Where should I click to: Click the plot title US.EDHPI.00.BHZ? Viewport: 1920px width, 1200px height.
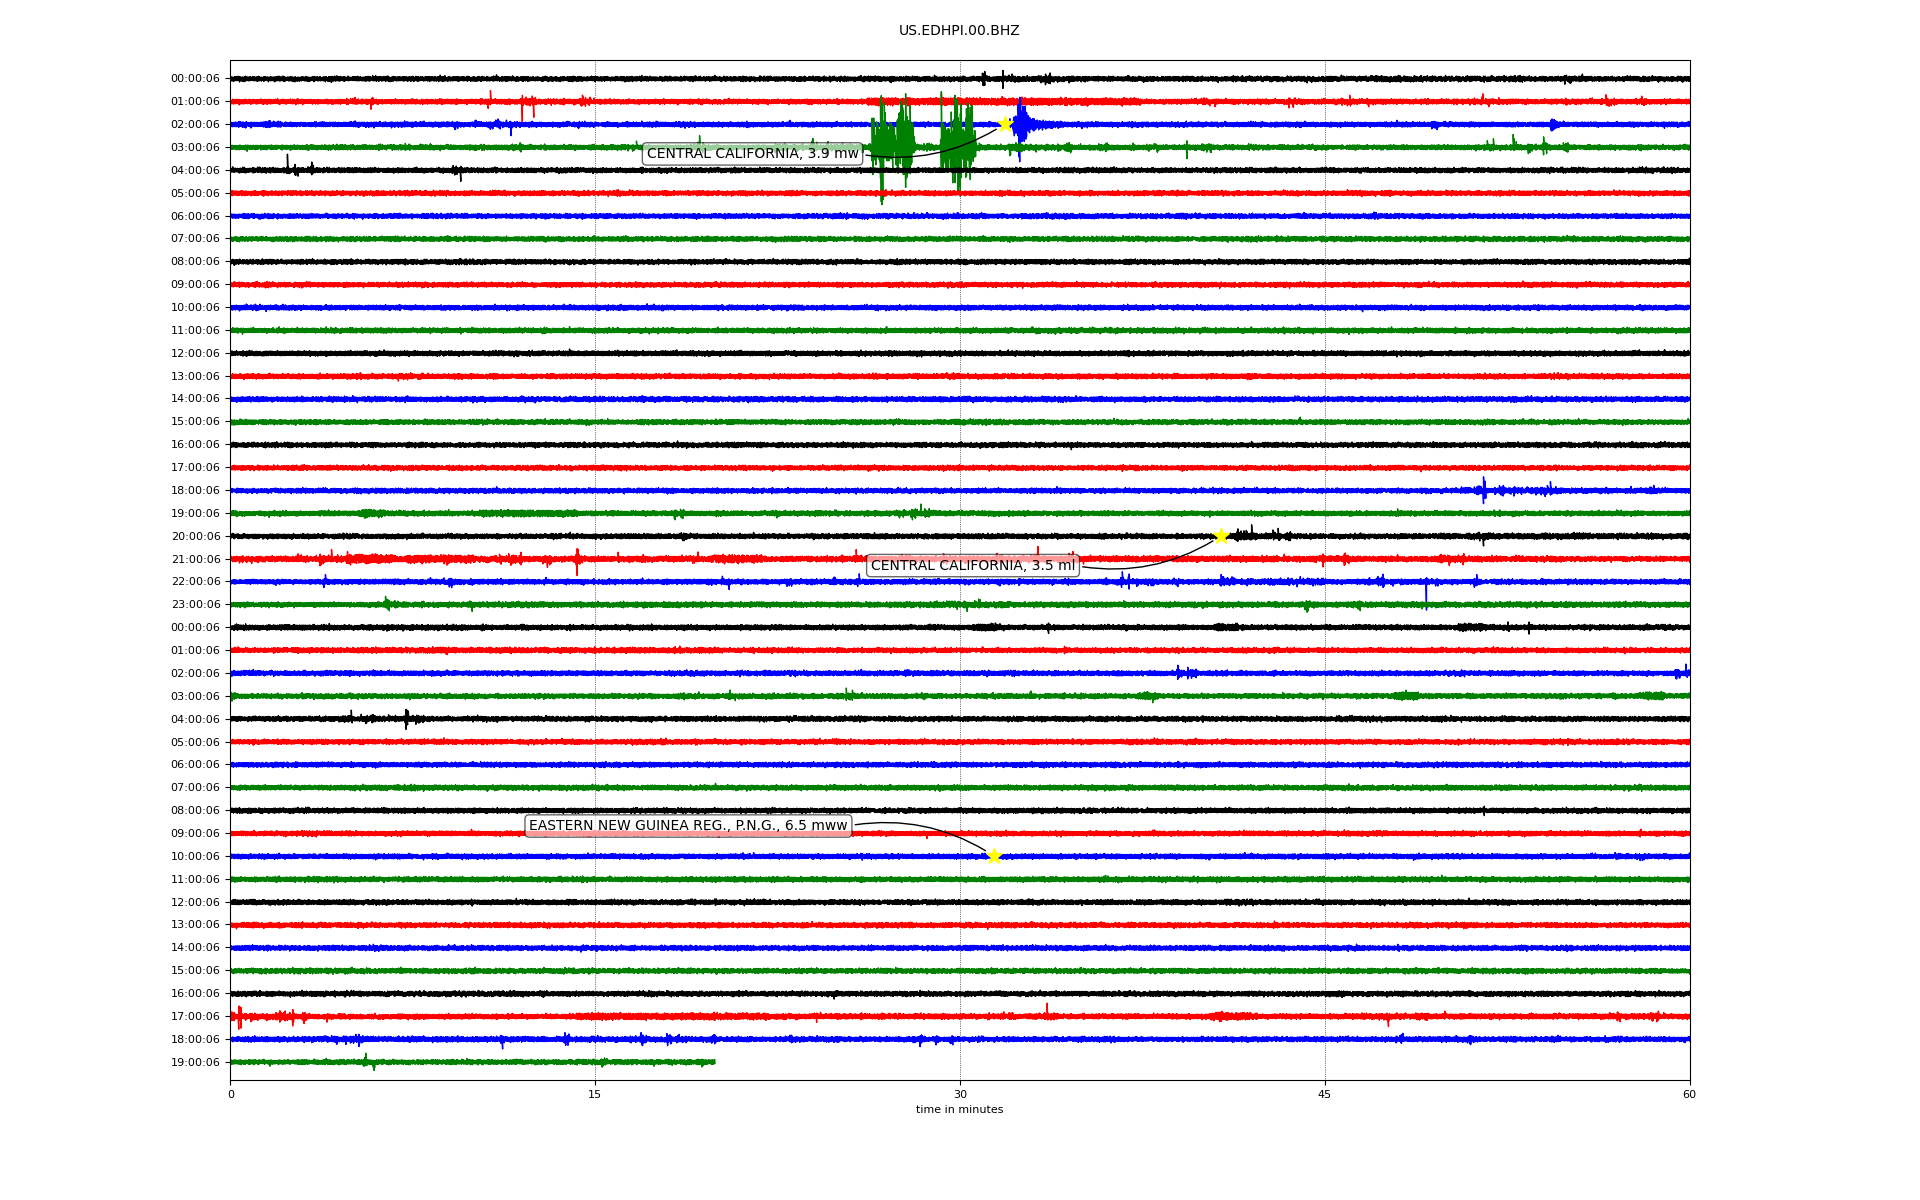[958, 31]
